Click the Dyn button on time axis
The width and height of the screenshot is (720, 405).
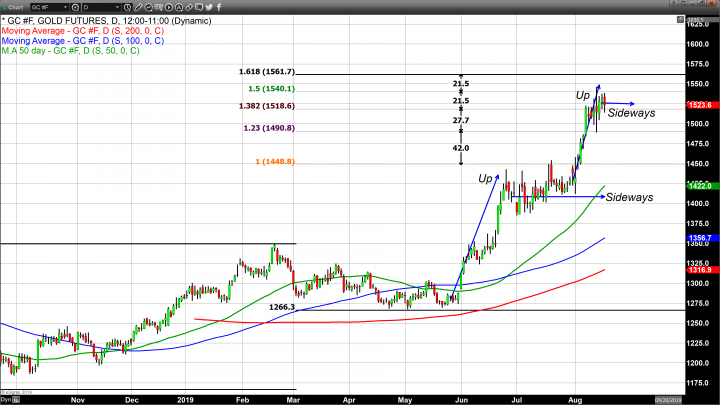pyautogui.click(x=10, y=400)
